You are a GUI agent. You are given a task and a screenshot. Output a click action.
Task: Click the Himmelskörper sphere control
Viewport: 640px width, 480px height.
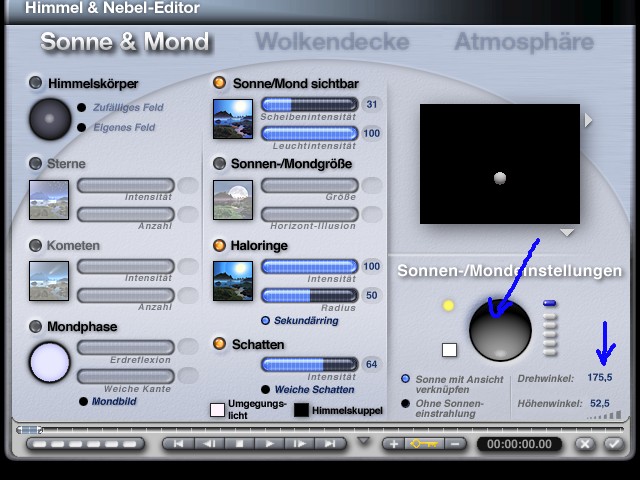pos(50,119)
